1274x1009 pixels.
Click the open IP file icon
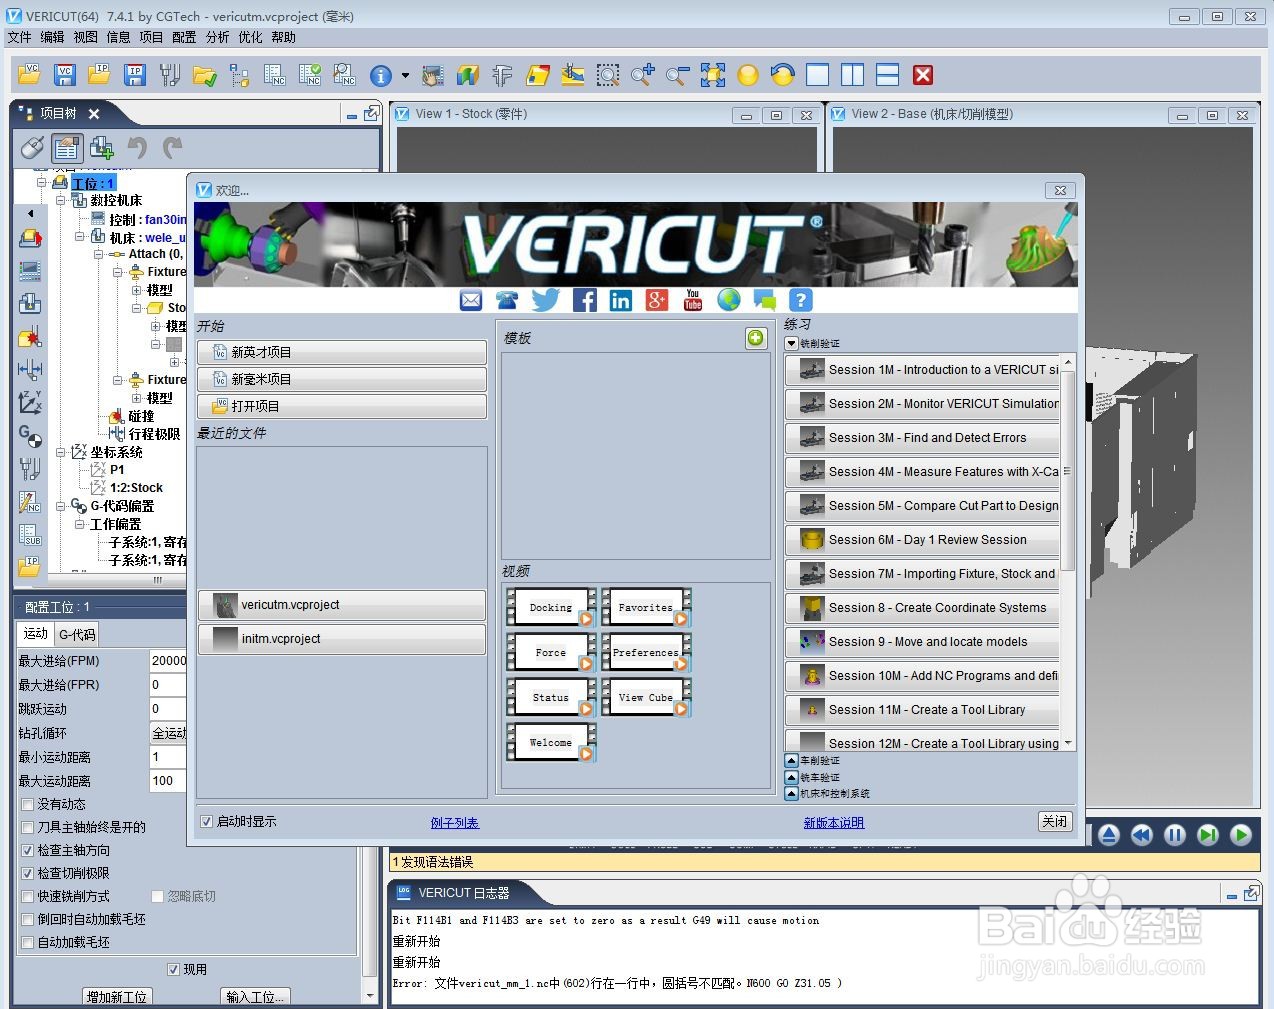tap(99, 75)
